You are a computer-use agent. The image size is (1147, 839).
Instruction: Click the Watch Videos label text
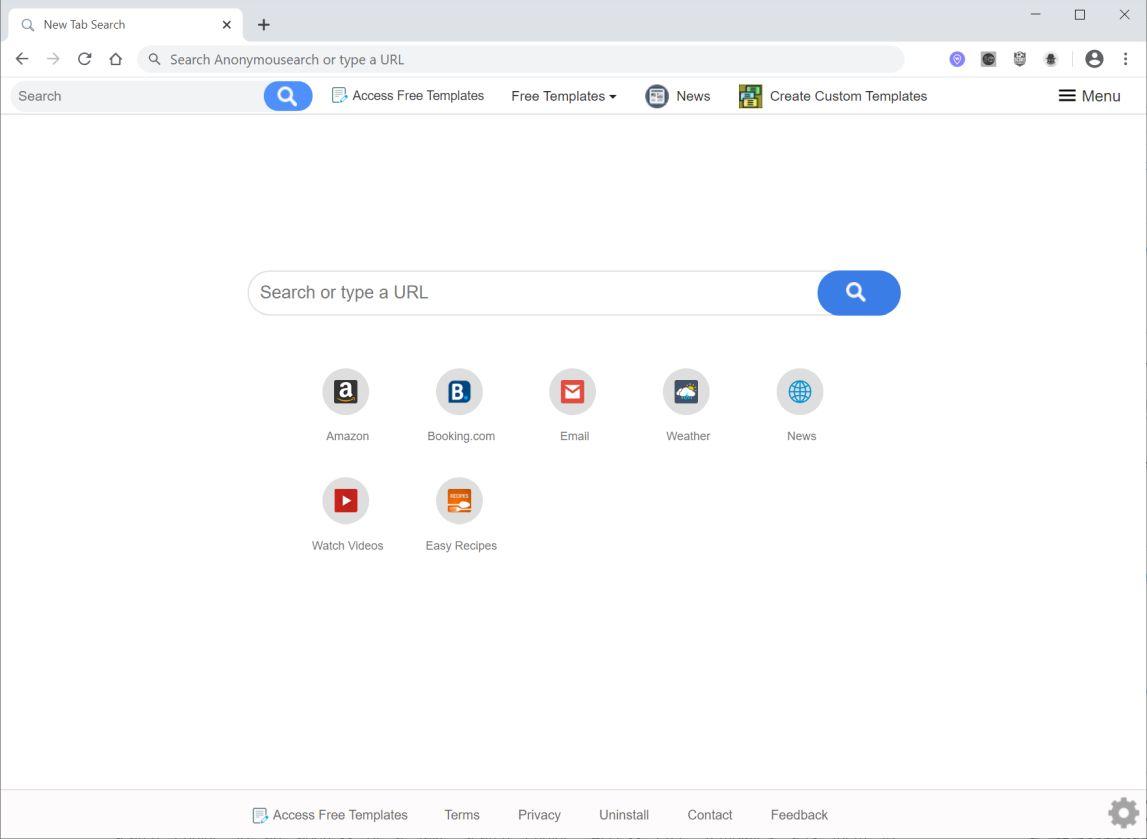347,546
